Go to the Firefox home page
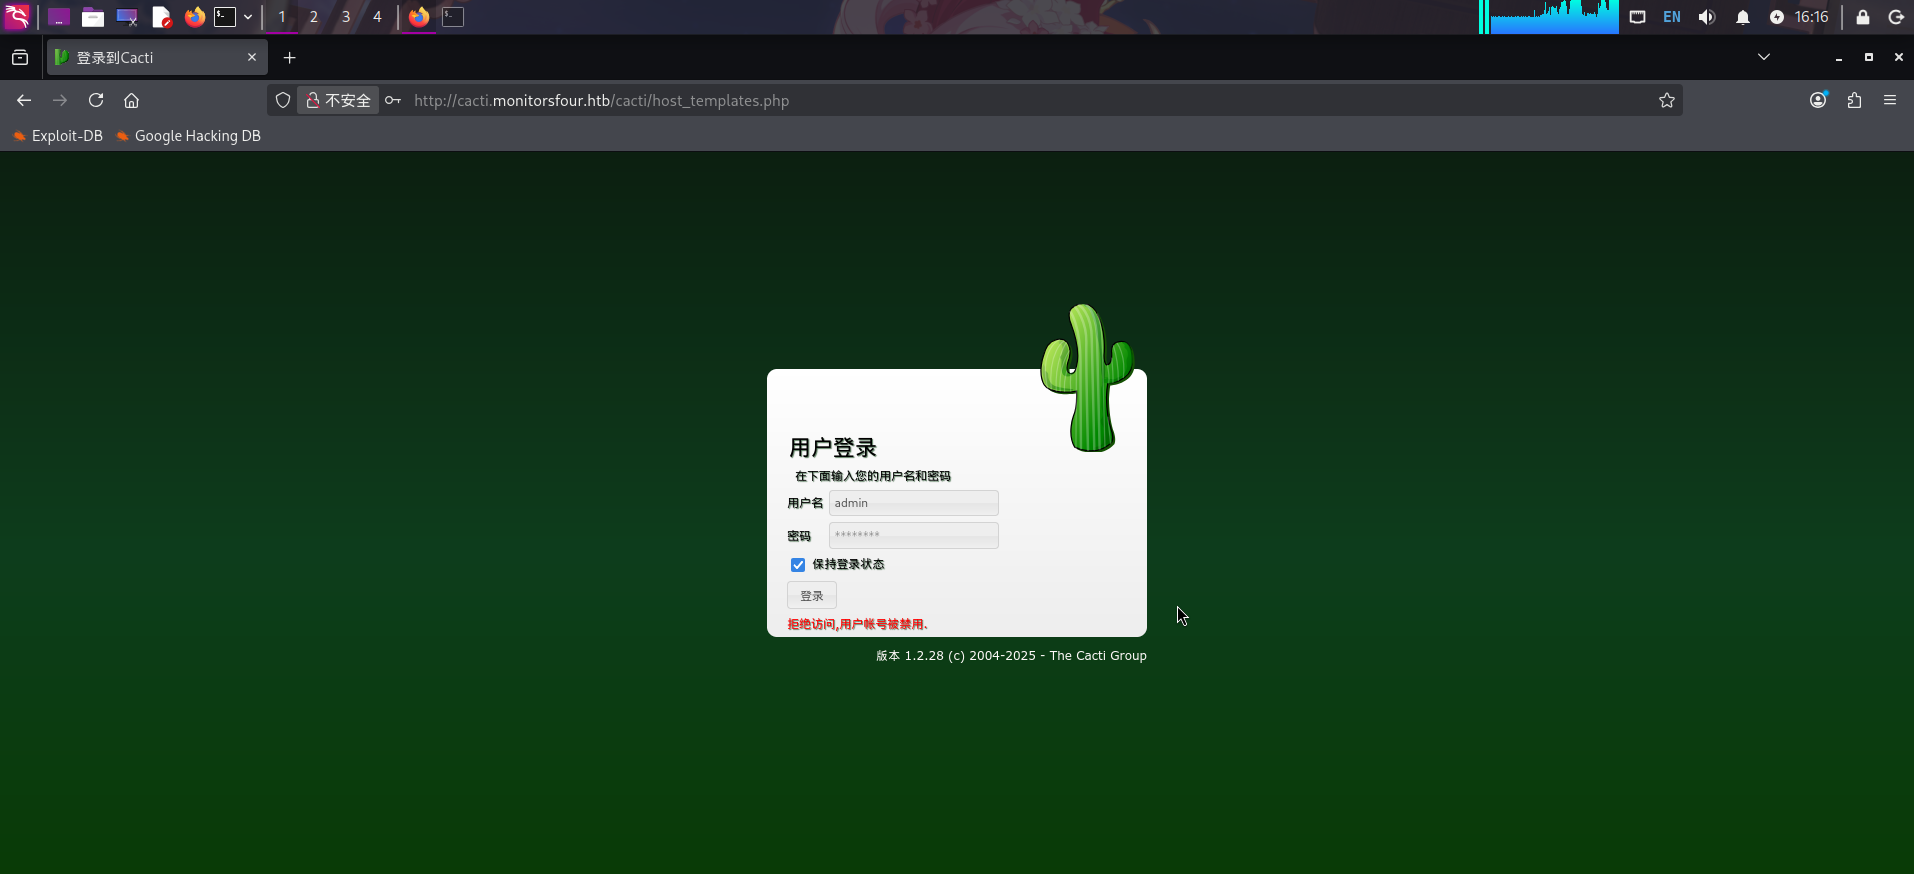 point(131,100)
